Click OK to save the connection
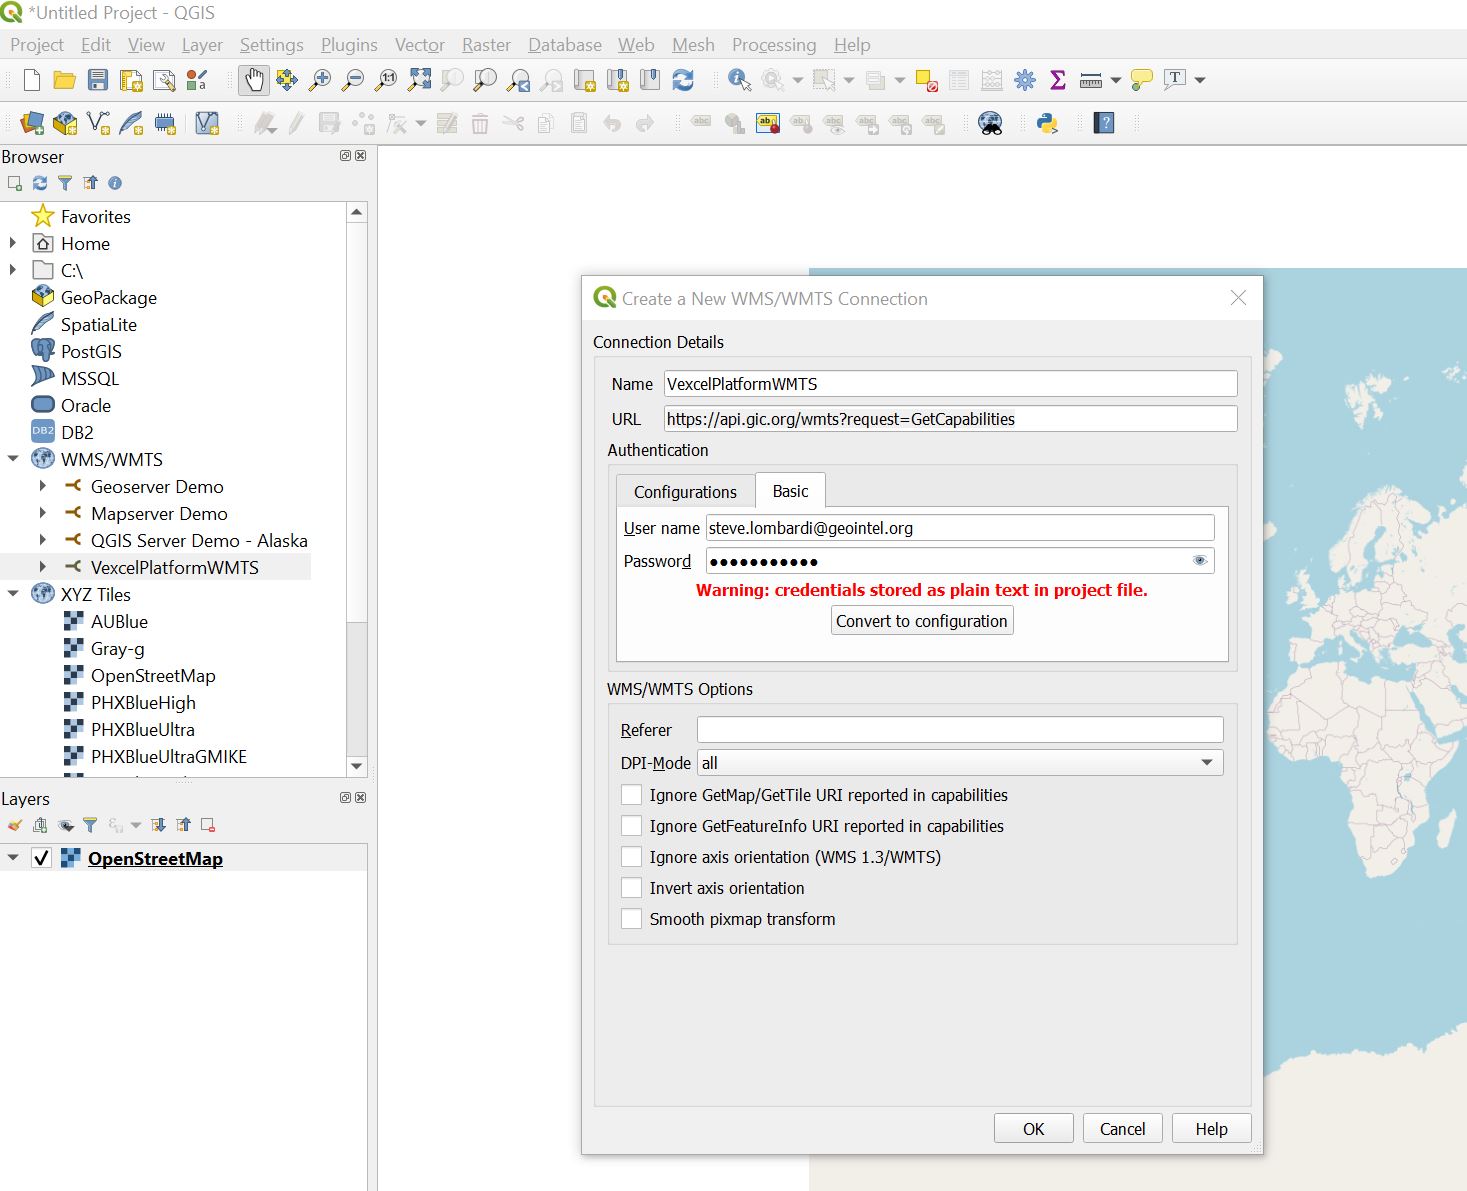The image size is (1467, 1191). (x=1033, y=1128)
